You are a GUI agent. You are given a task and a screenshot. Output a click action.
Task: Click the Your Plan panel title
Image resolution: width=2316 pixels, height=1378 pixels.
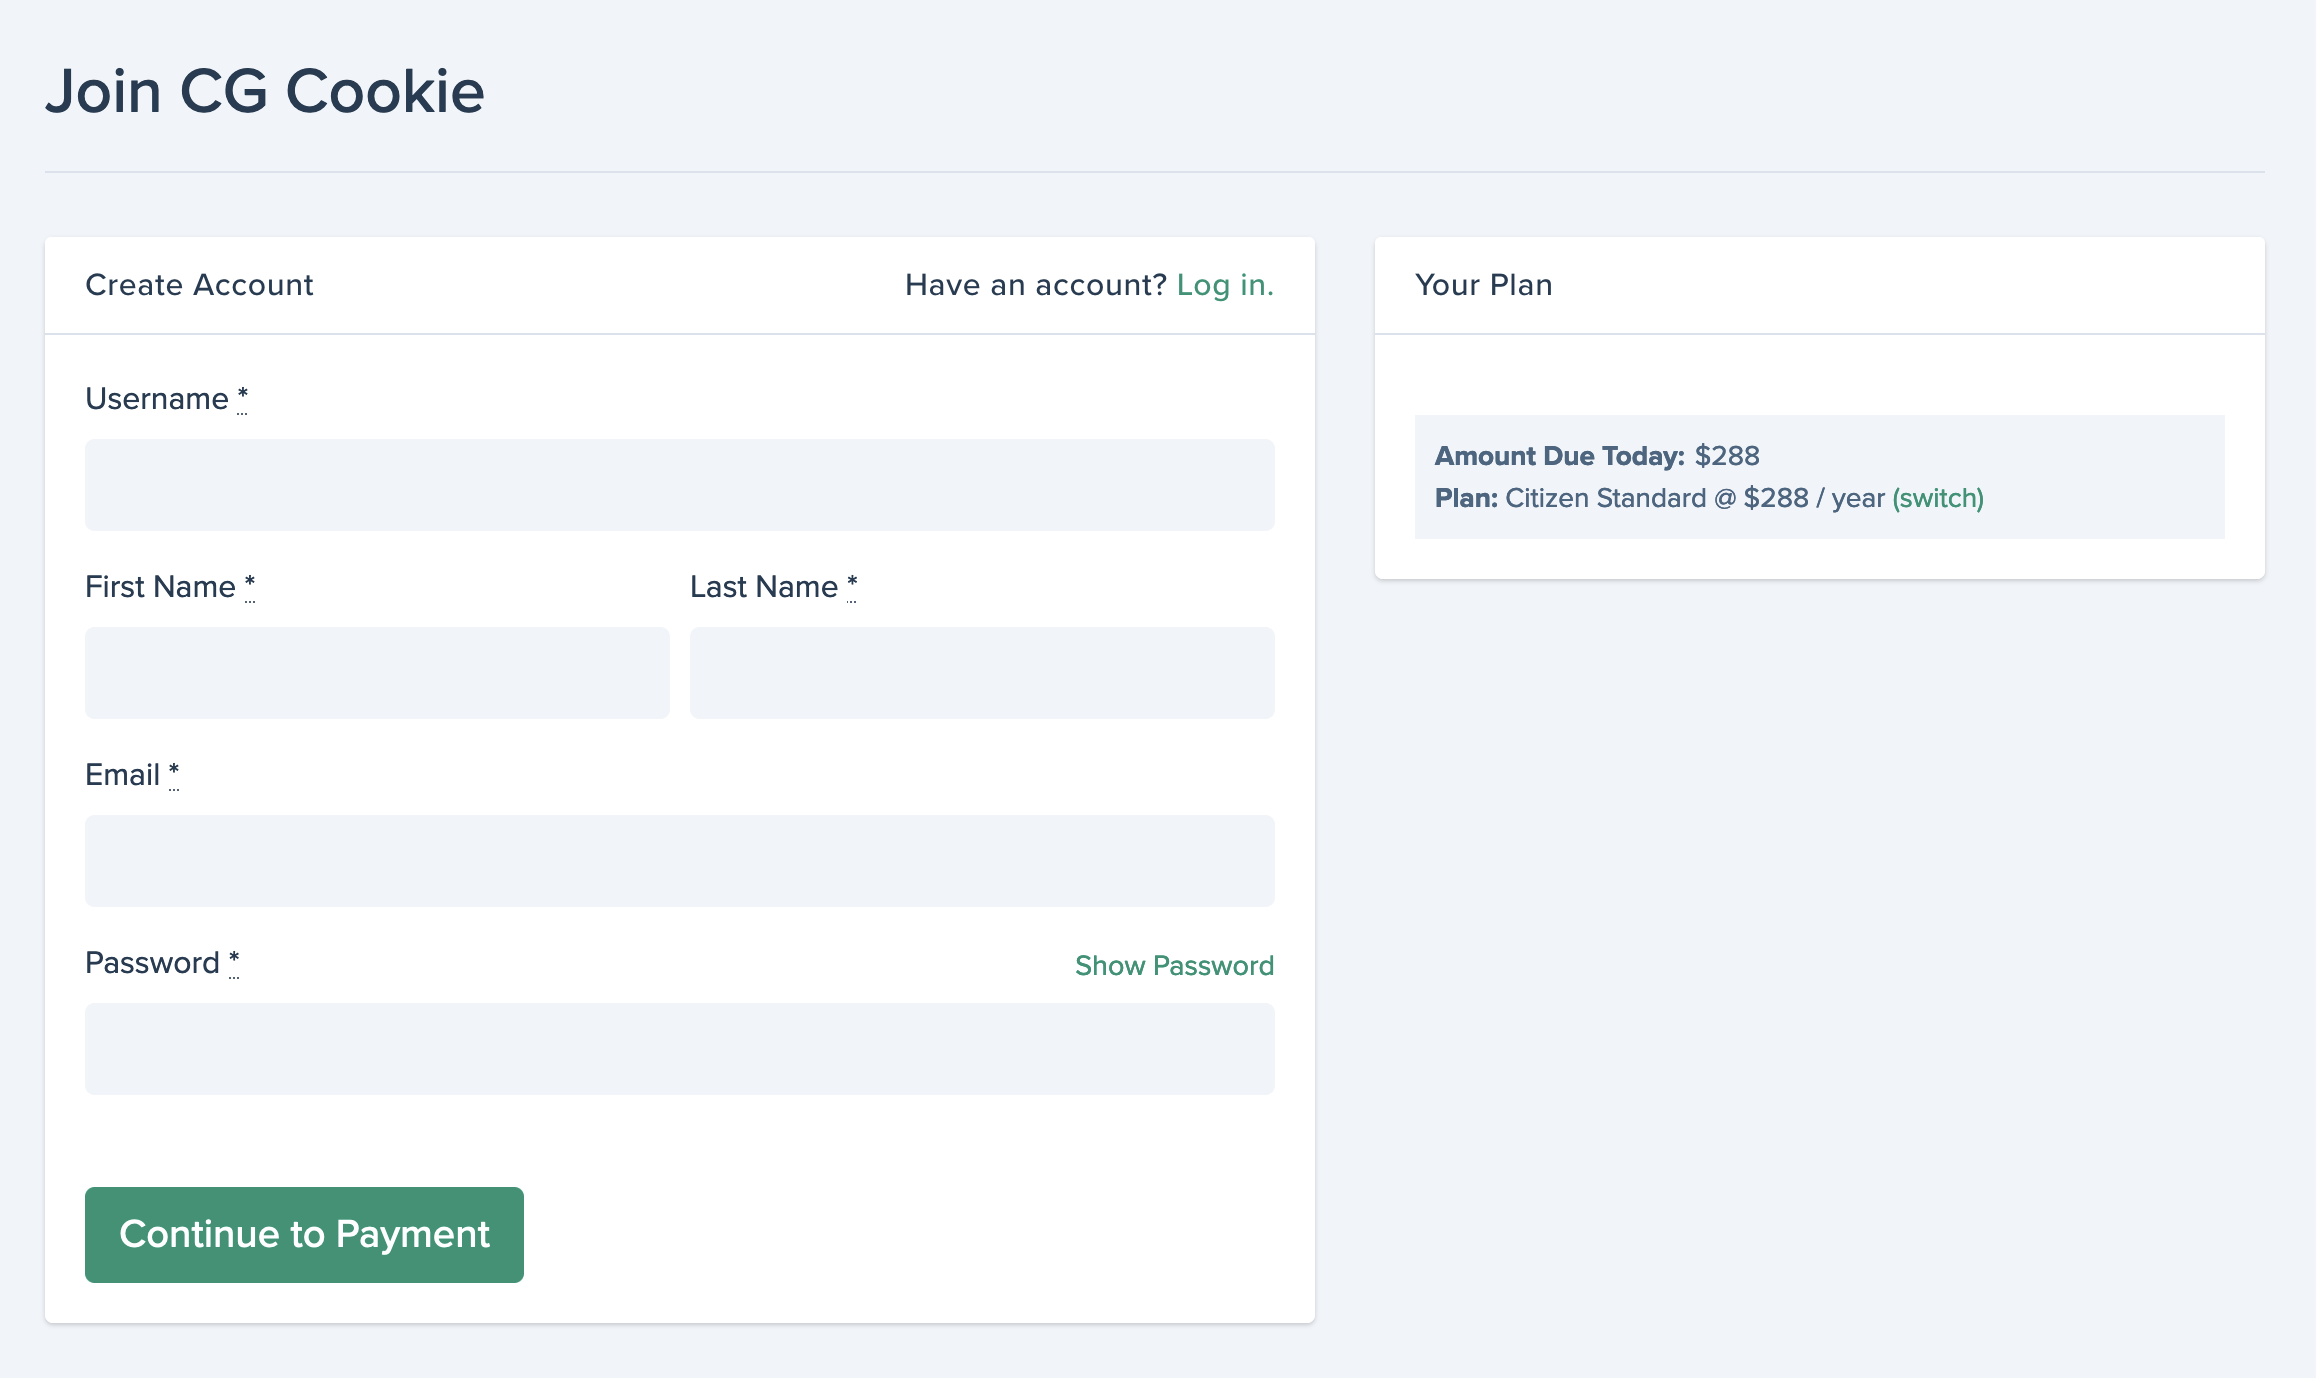tap(1484, 285)
